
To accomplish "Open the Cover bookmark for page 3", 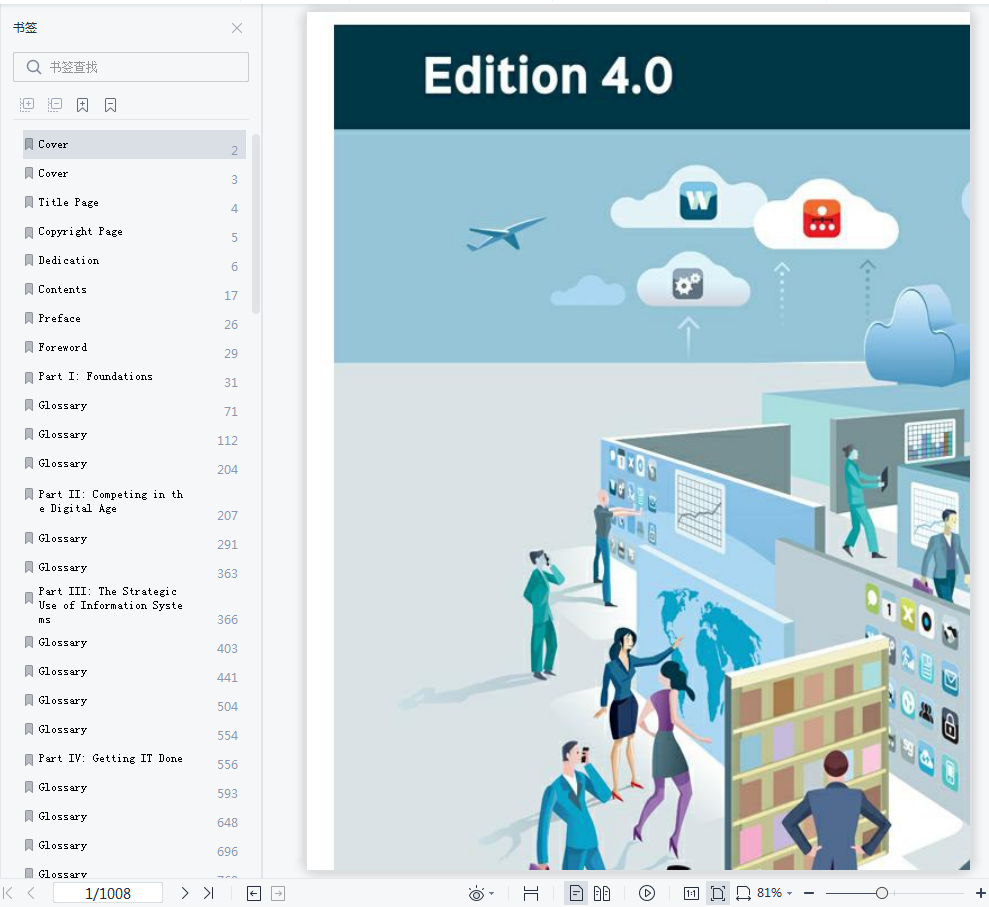I will pos(134,173).
